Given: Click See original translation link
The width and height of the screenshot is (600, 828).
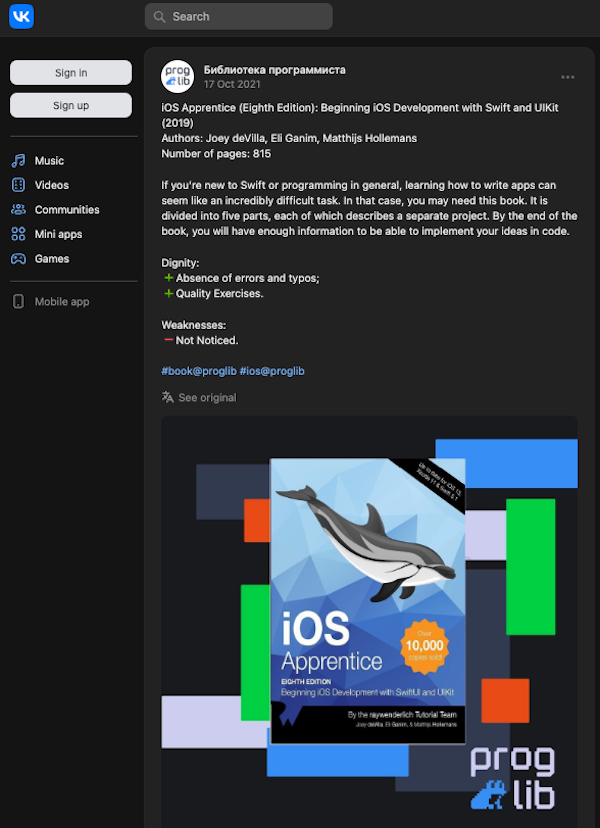Looking at the screenshot, I should point(208,397).
